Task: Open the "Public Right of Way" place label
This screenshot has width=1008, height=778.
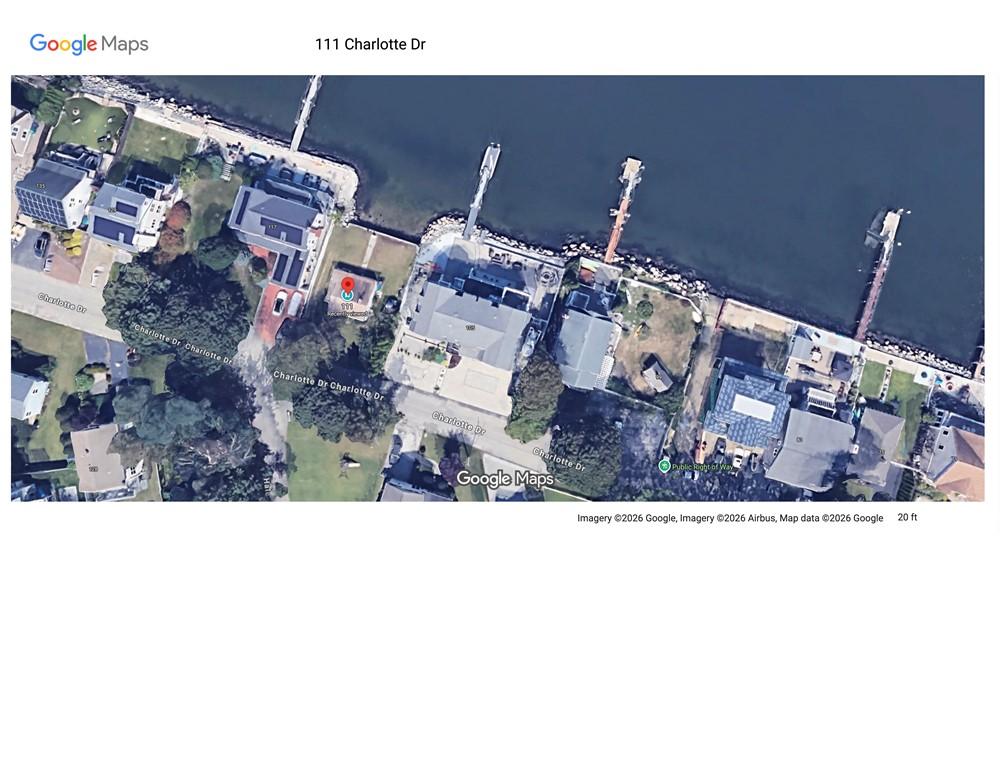Action: (703, 467)
